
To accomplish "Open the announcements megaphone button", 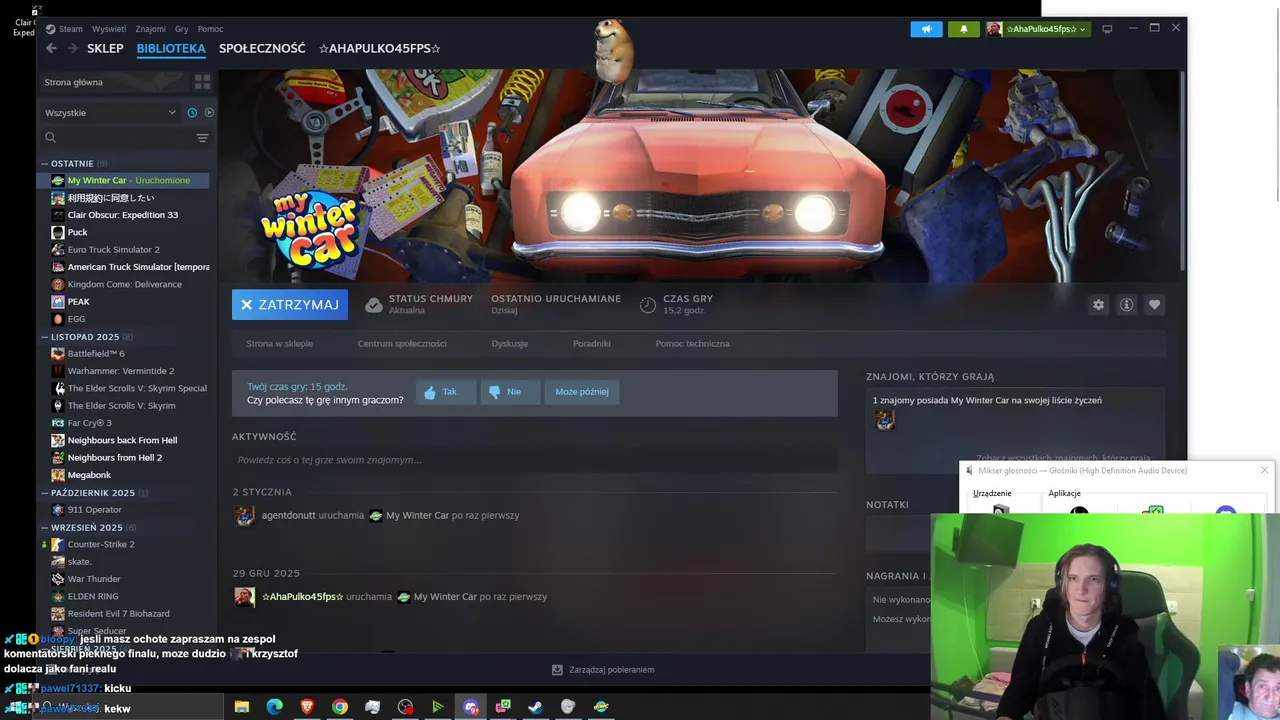I will [926, 29].
